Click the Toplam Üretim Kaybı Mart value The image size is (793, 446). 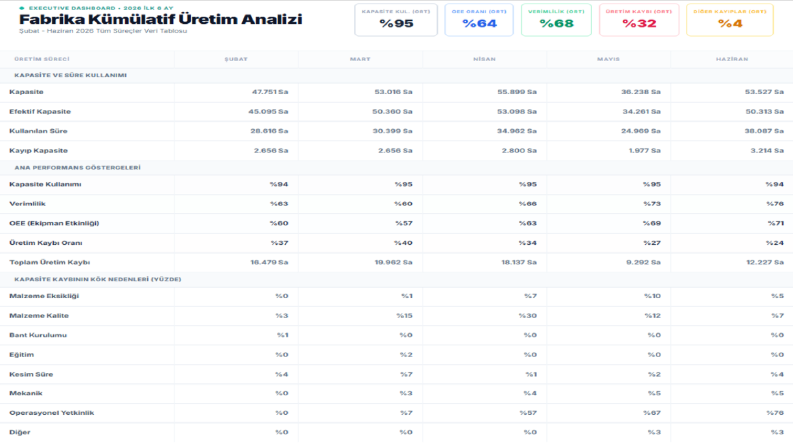pyautogui.click(x=393, y=262)
